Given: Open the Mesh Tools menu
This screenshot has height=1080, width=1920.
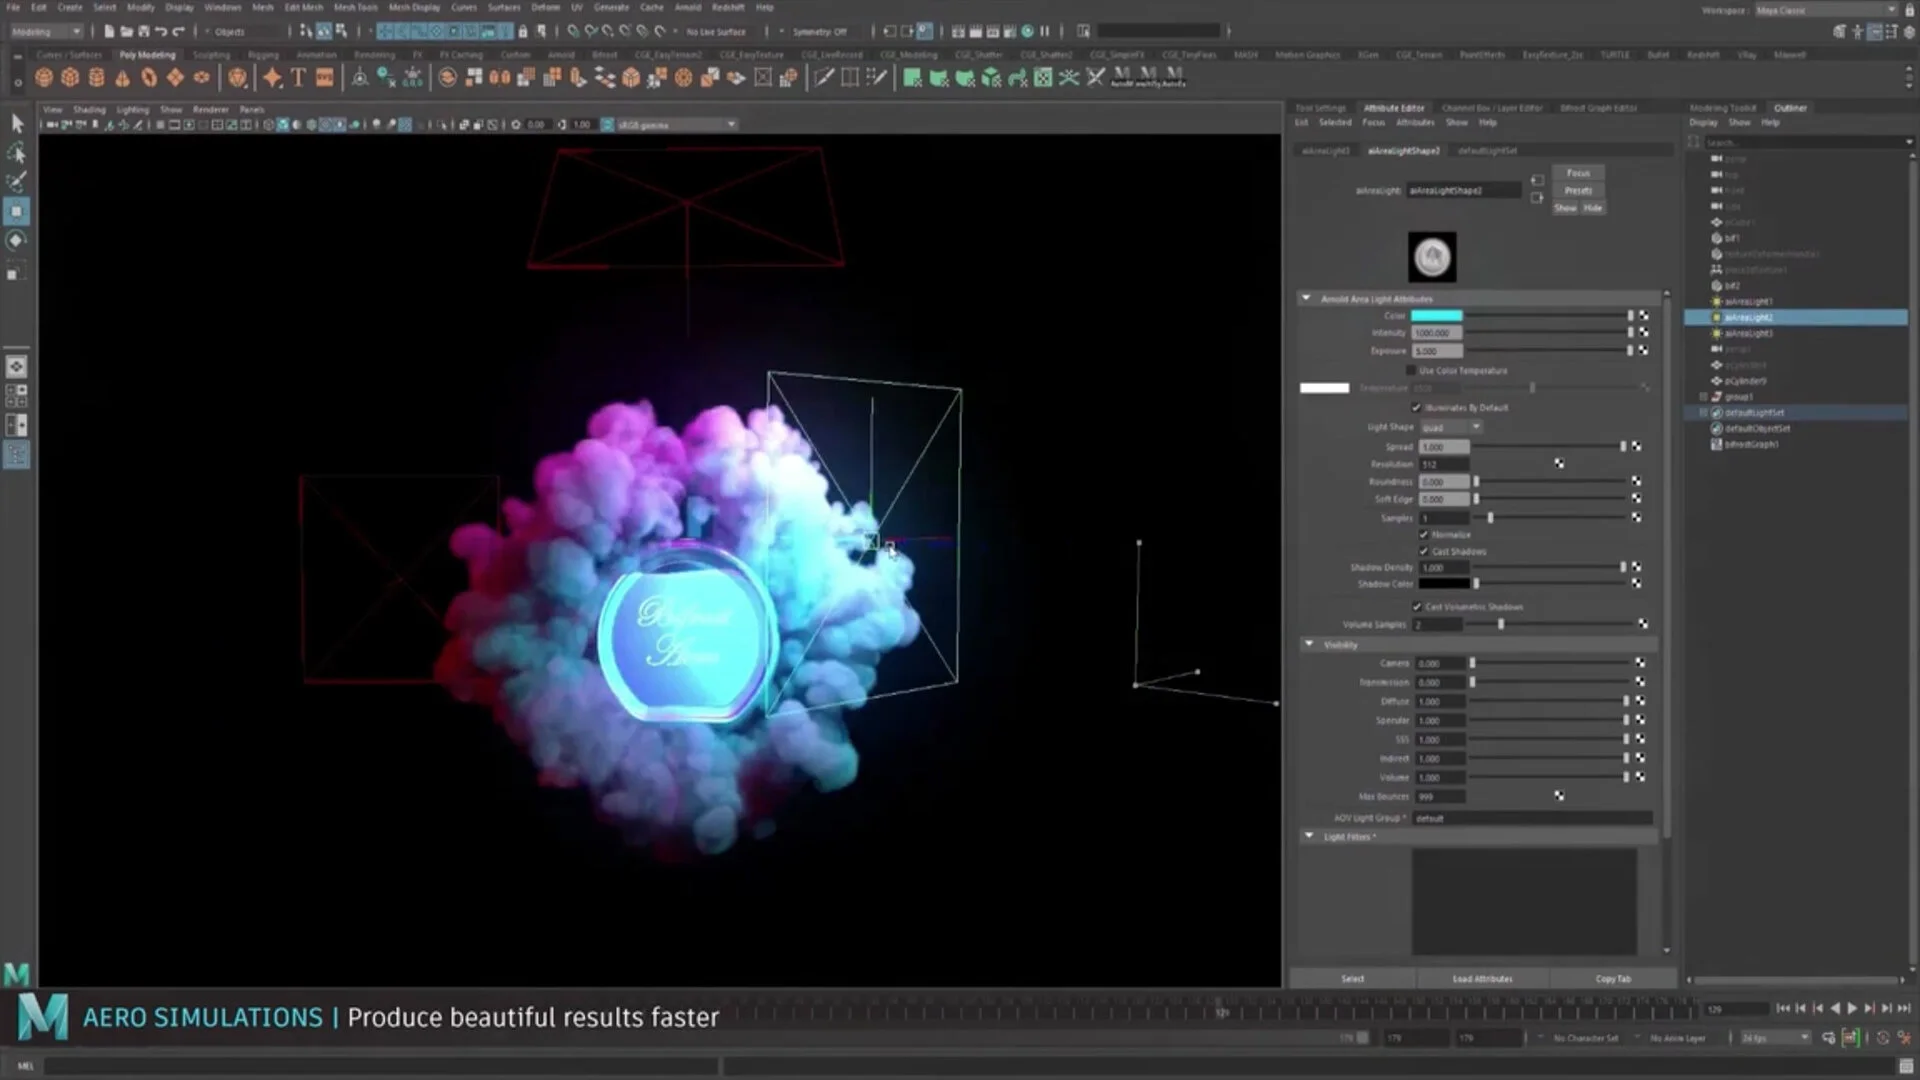Looking at the screenshot, I should [355, 7].
